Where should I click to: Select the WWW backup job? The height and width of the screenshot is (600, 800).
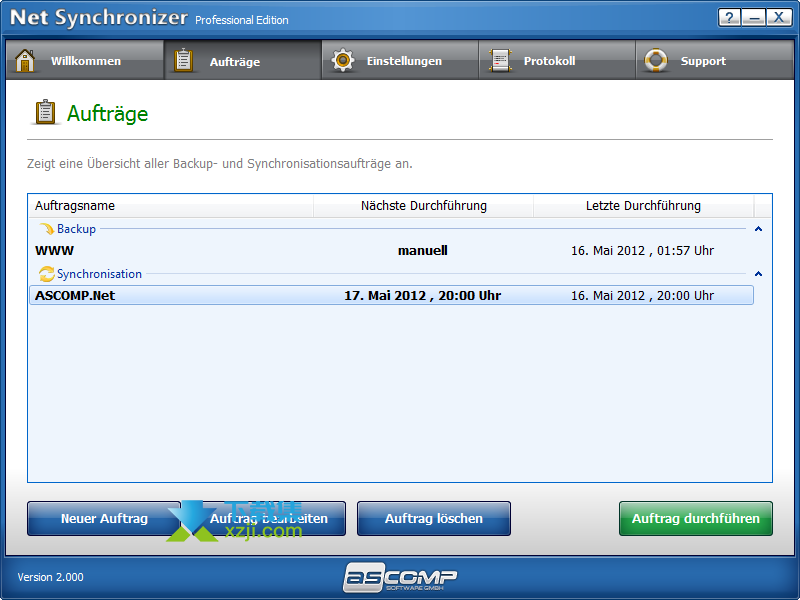coord(391,251)
